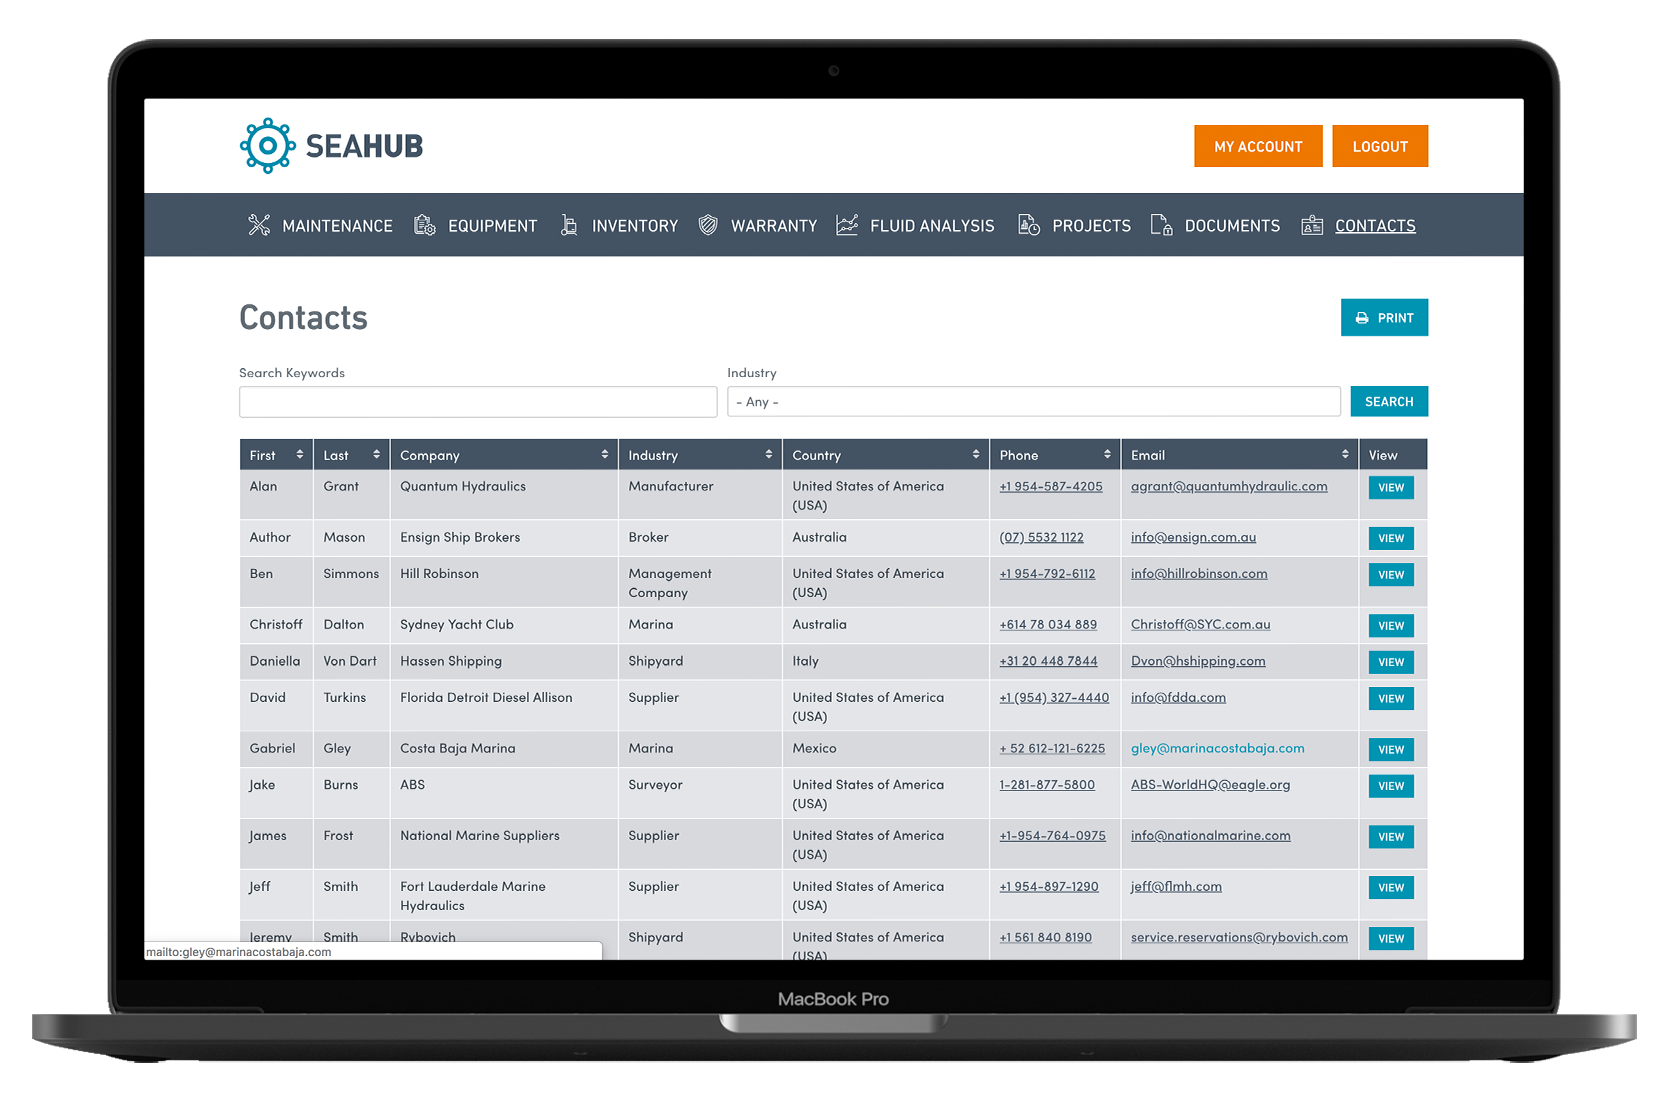
Task: Call phone number +31 20 448 7844
Action: click(x=1048, y=661)
